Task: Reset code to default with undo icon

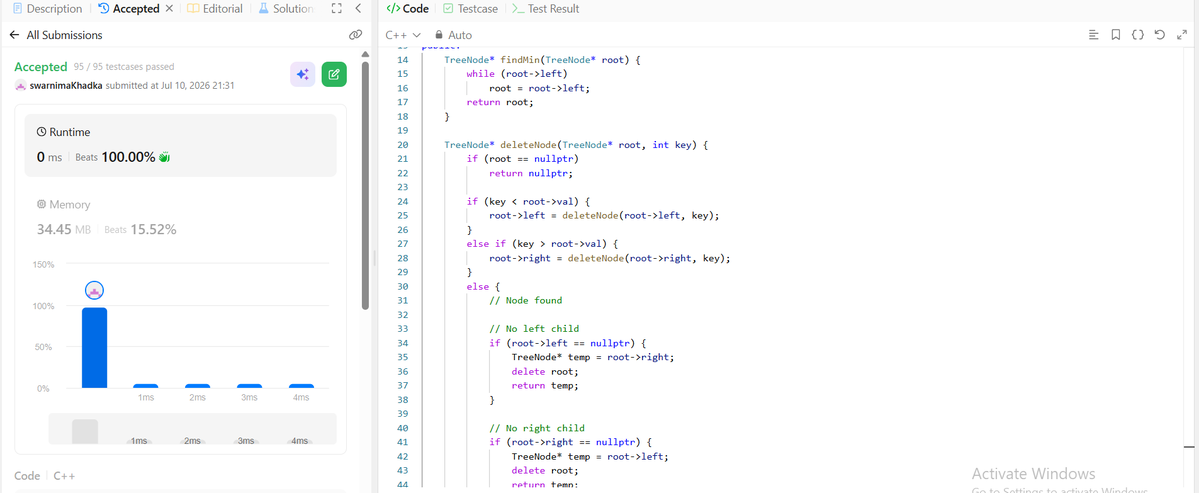Action: (x=1160, y=35)
